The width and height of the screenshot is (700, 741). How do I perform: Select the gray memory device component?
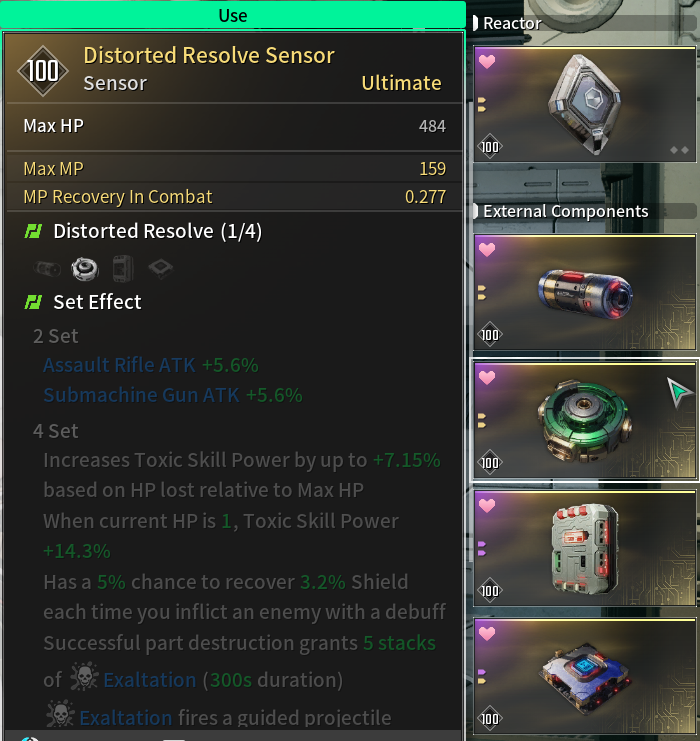pos(585,549)
